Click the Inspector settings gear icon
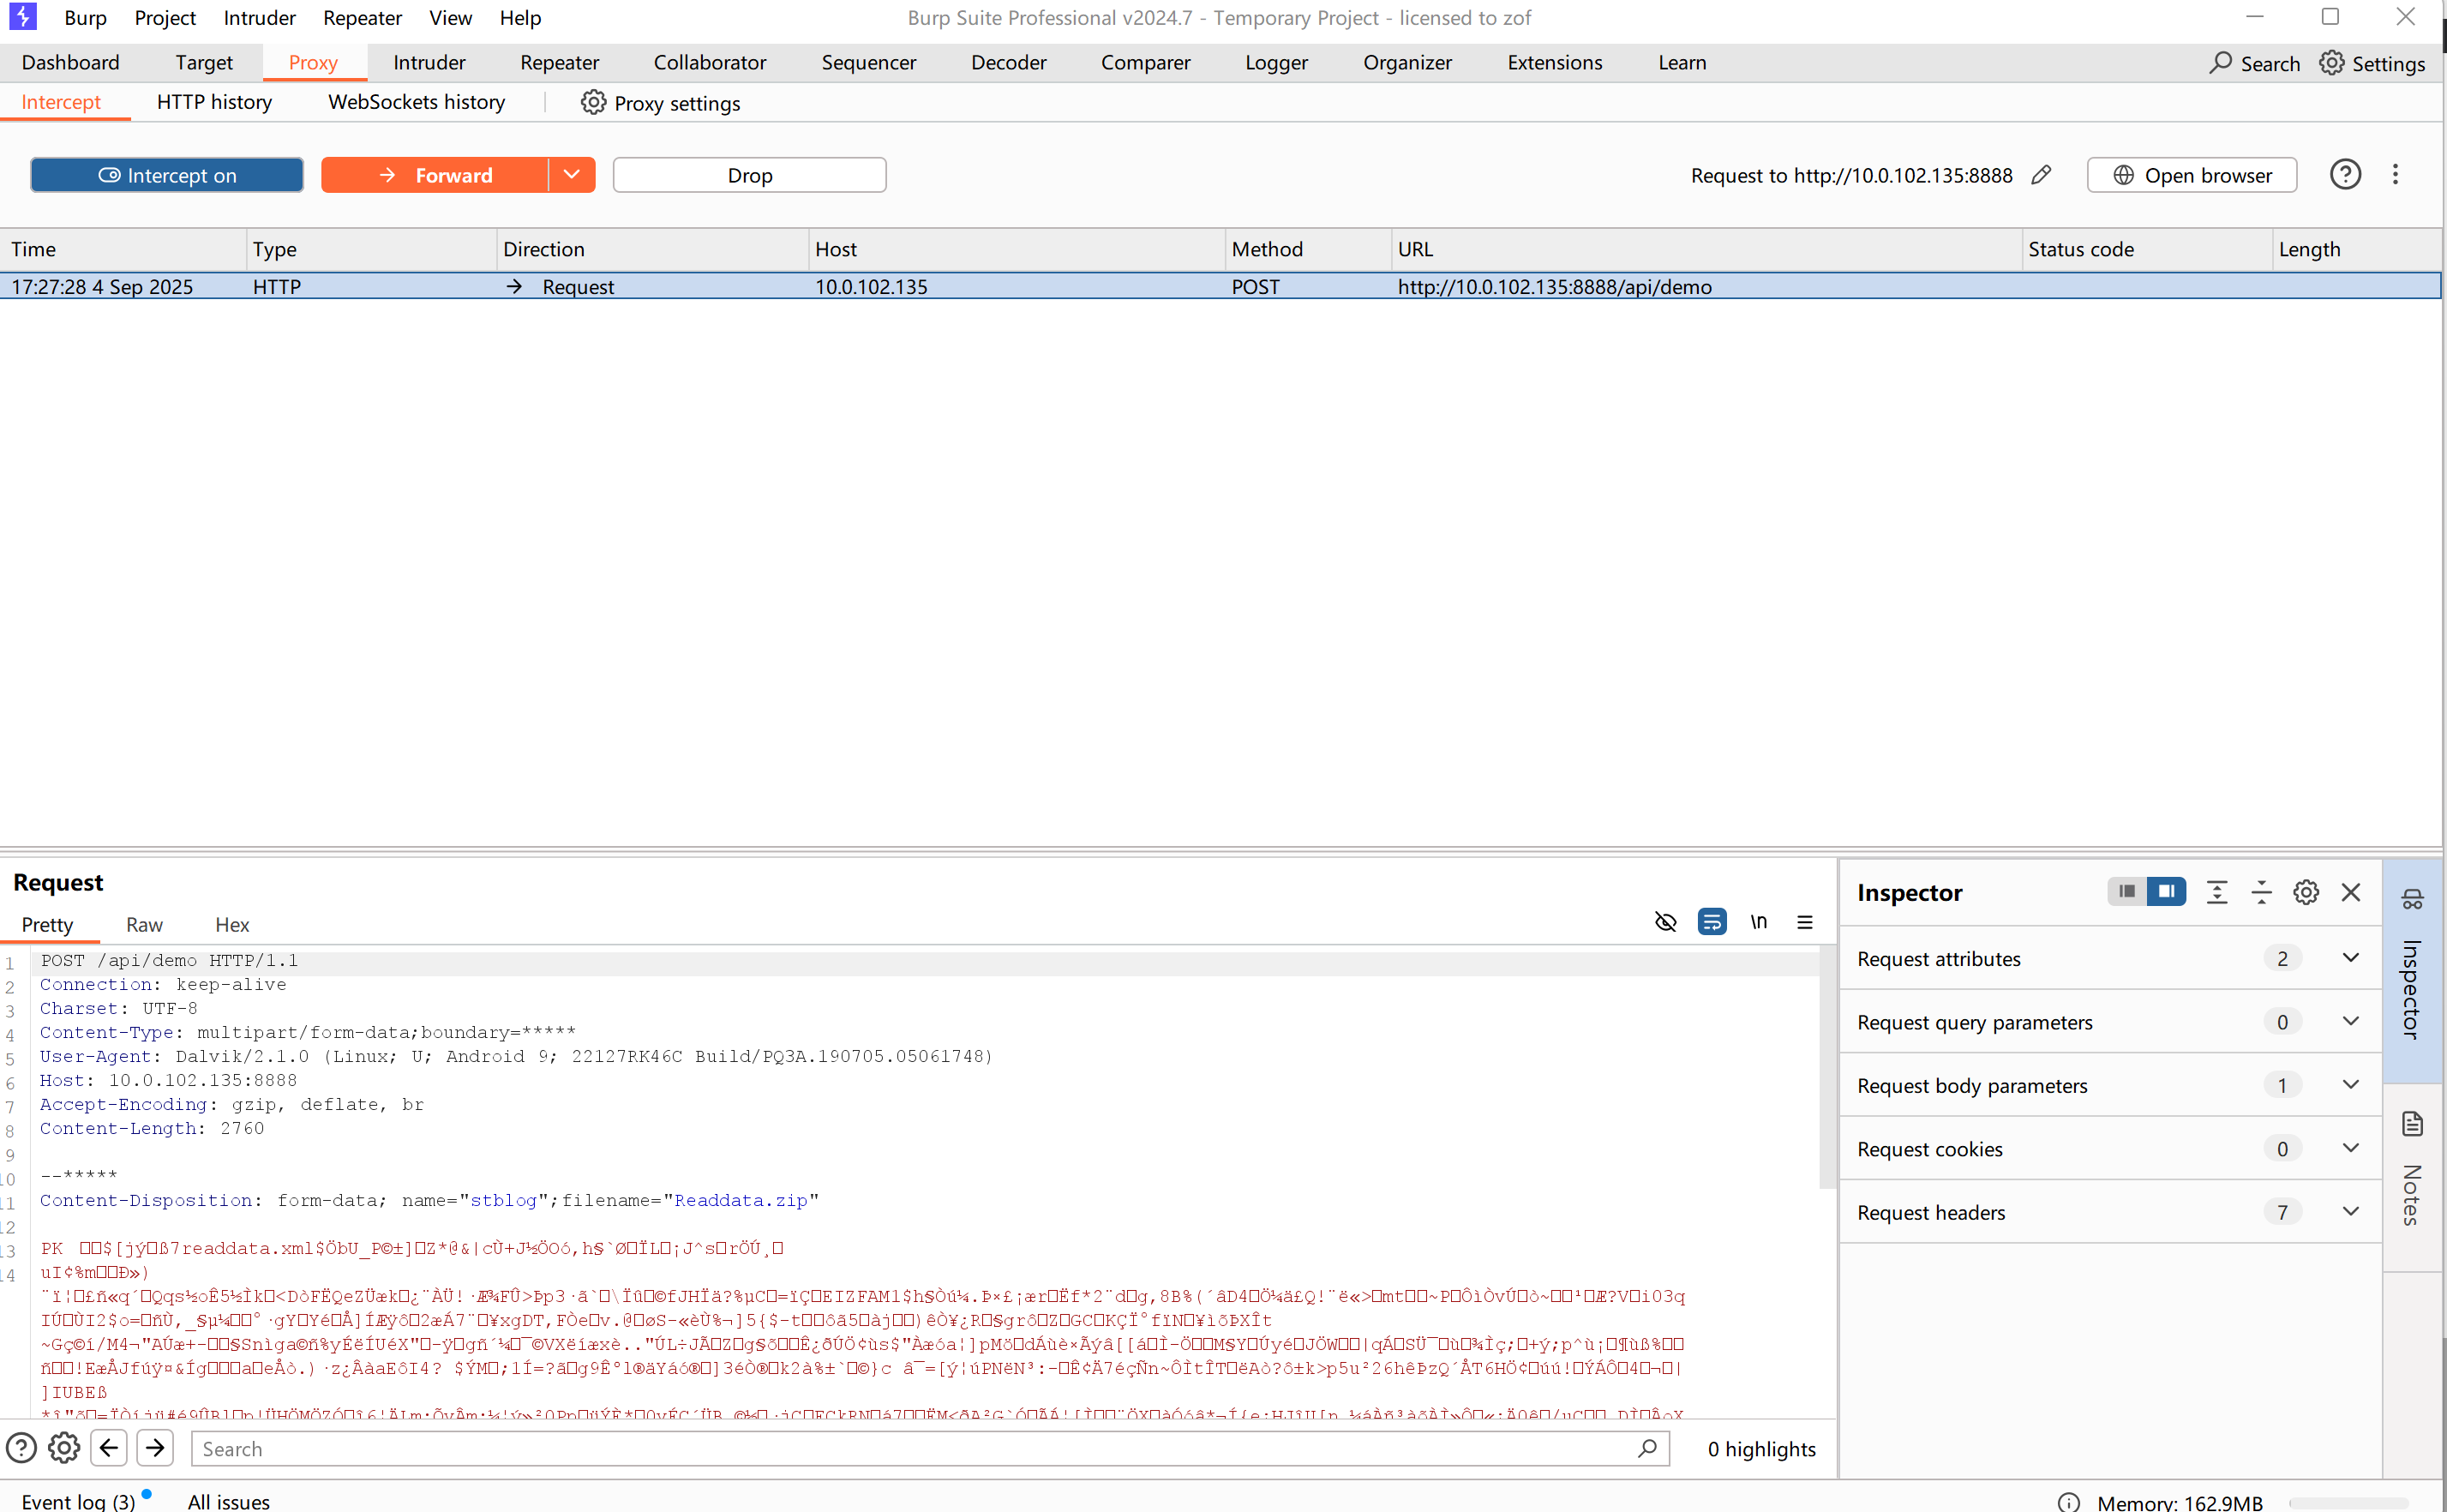2447x1512 pixels. coord(2306,892)
